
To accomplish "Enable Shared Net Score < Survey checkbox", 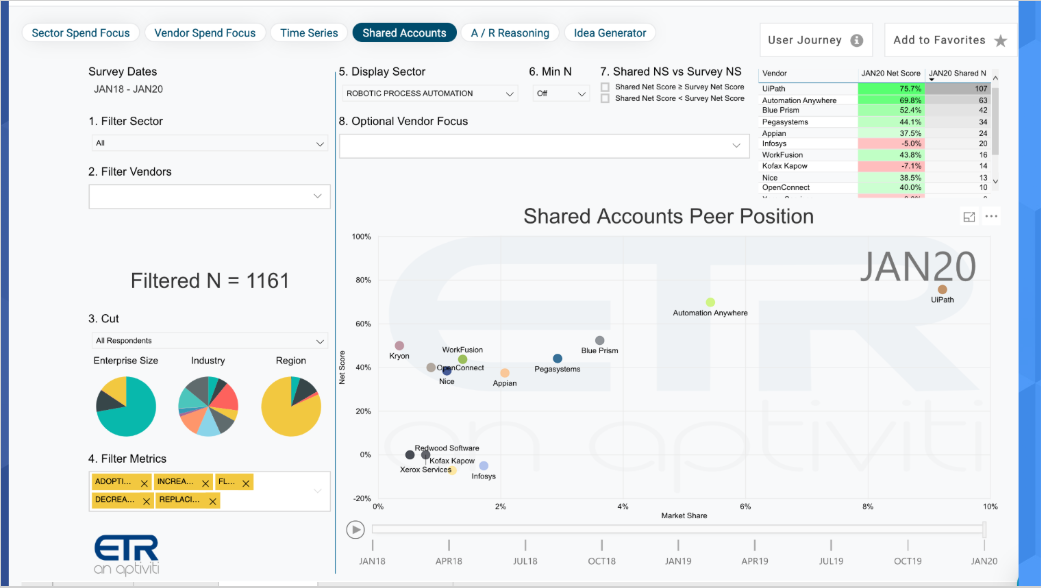I will pos(605,98).
